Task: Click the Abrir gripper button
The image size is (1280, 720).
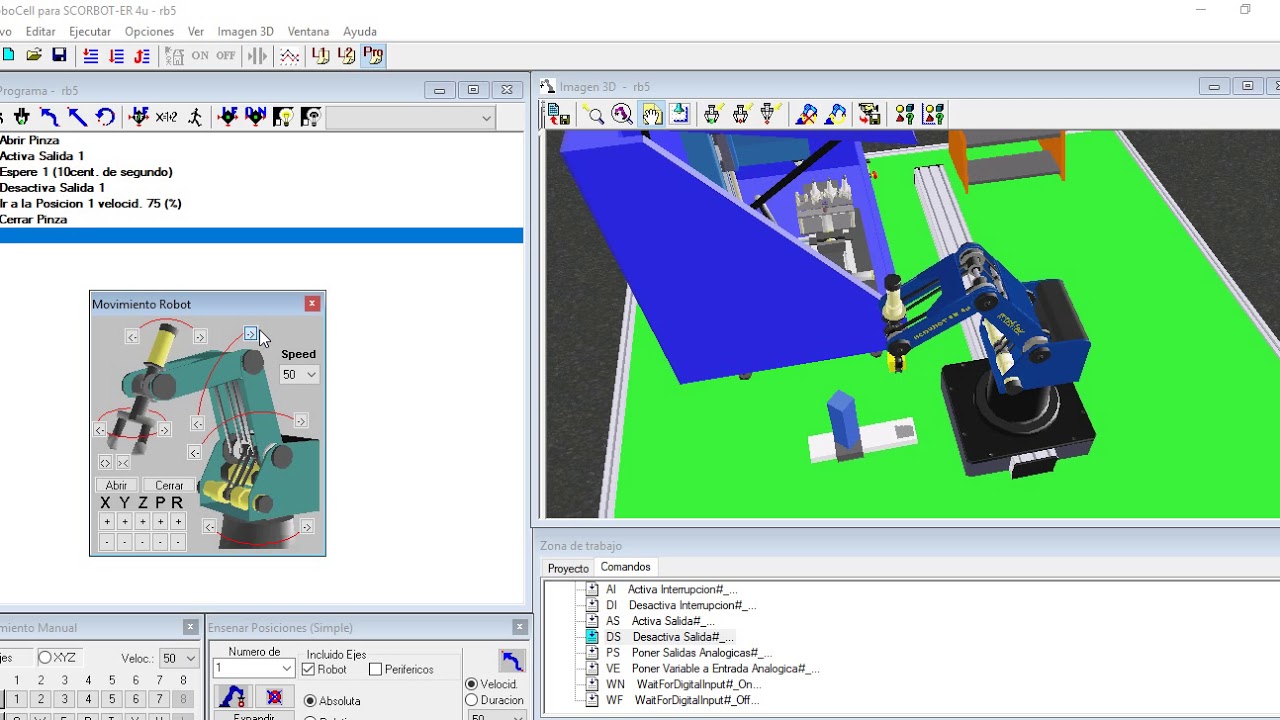Action: 116,485
